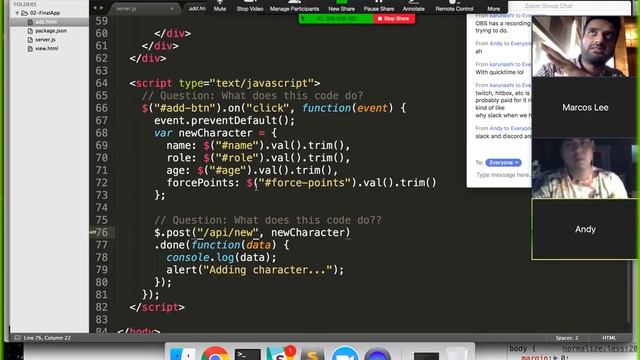This screenshot has width=640, height=360.
Task: Click the package.json file icon
Action: coord(30,31)
